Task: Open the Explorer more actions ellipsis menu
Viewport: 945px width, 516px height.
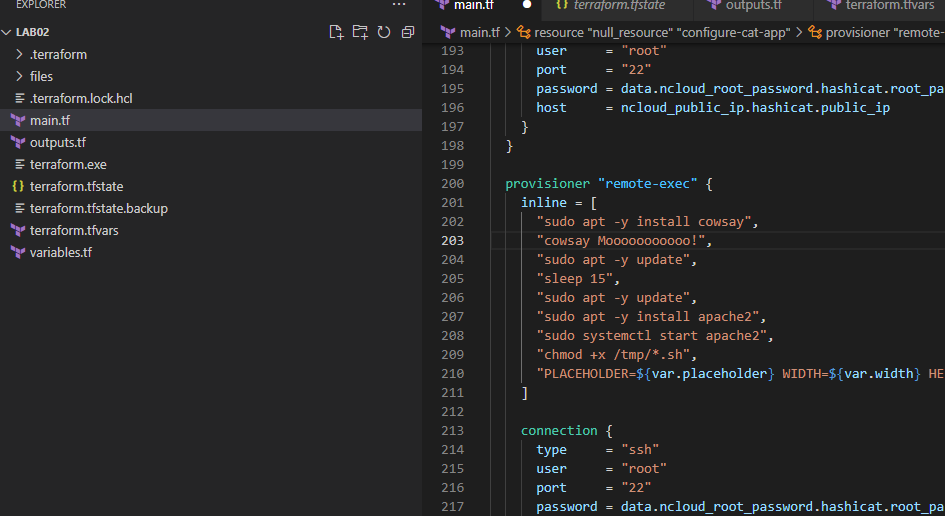Action: tap(399, 5)
